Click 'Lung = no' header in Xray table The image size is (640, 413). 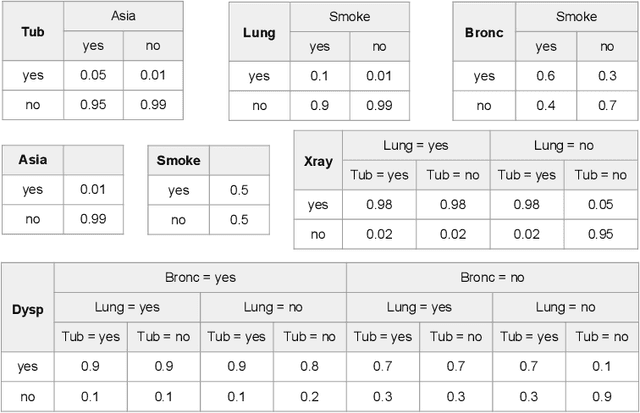click(564, 145)
